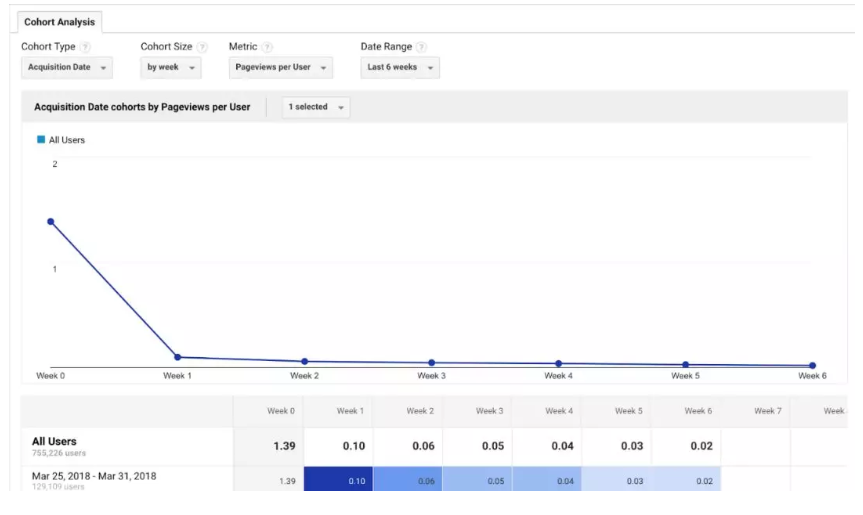Expand the 'by week' cohort size dropdown
This screenshot has height=515, width=863.
coord(171,67)
